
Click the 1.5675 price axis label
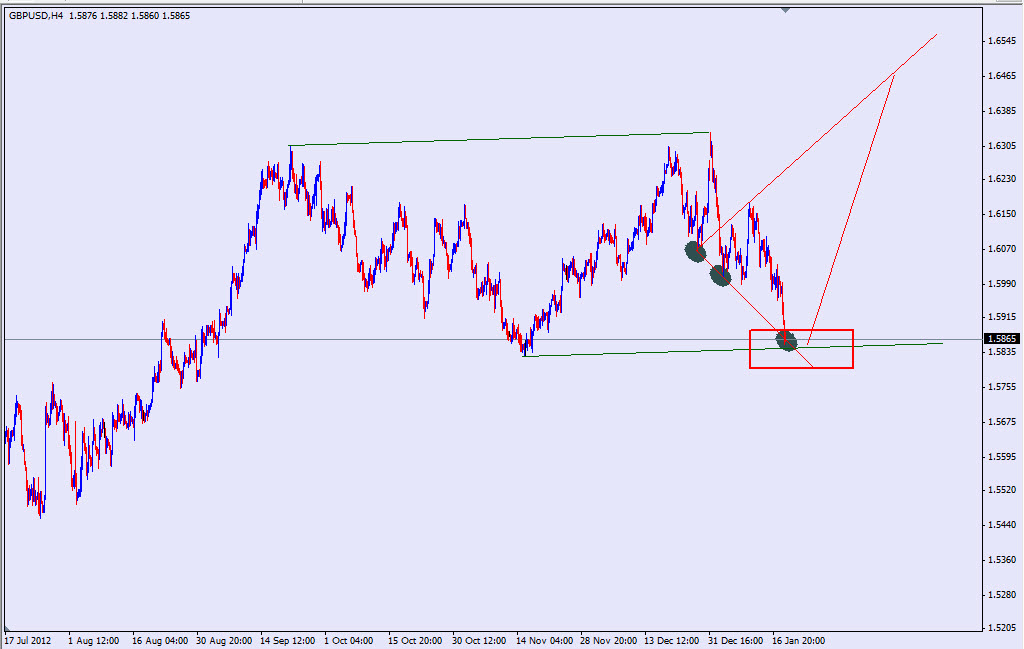pos(1002,422)
